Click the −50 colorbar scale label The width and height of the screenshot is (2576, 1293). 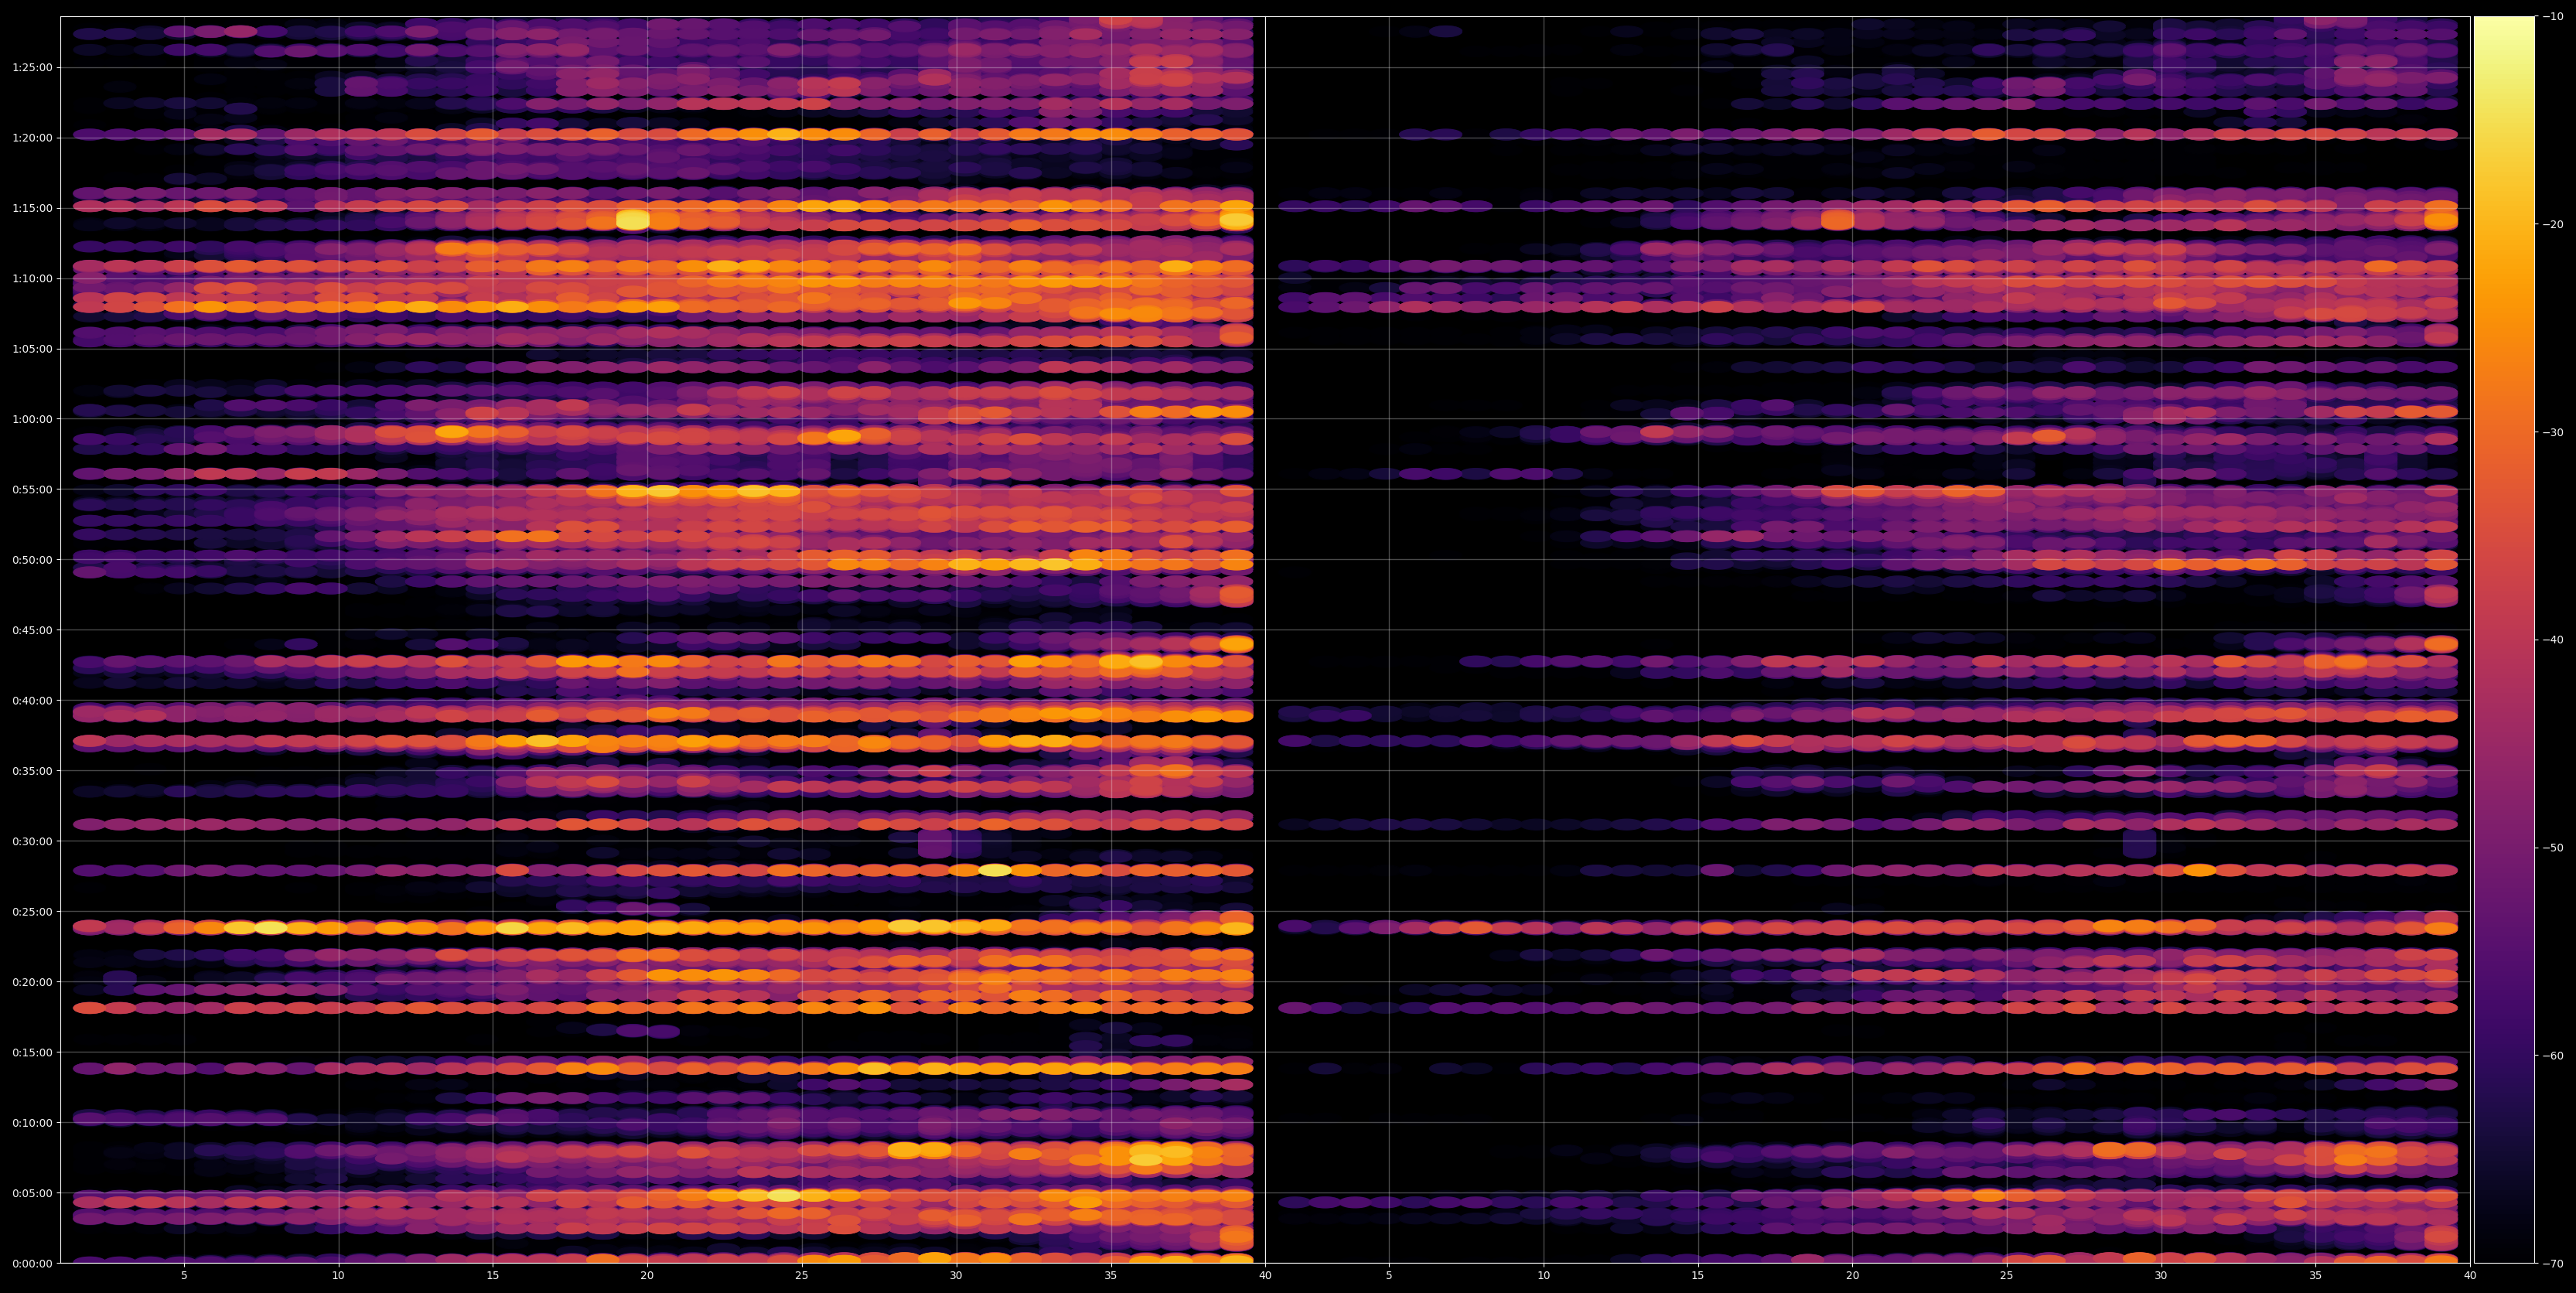click(x=2553, y=848)
